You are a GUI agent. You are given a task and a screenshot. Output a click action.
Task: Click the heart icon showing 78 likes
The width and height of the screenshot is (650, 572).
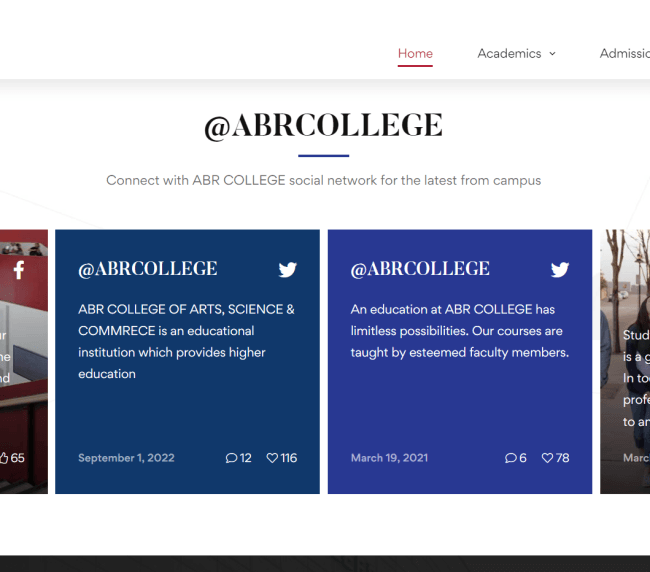[547, 458]
